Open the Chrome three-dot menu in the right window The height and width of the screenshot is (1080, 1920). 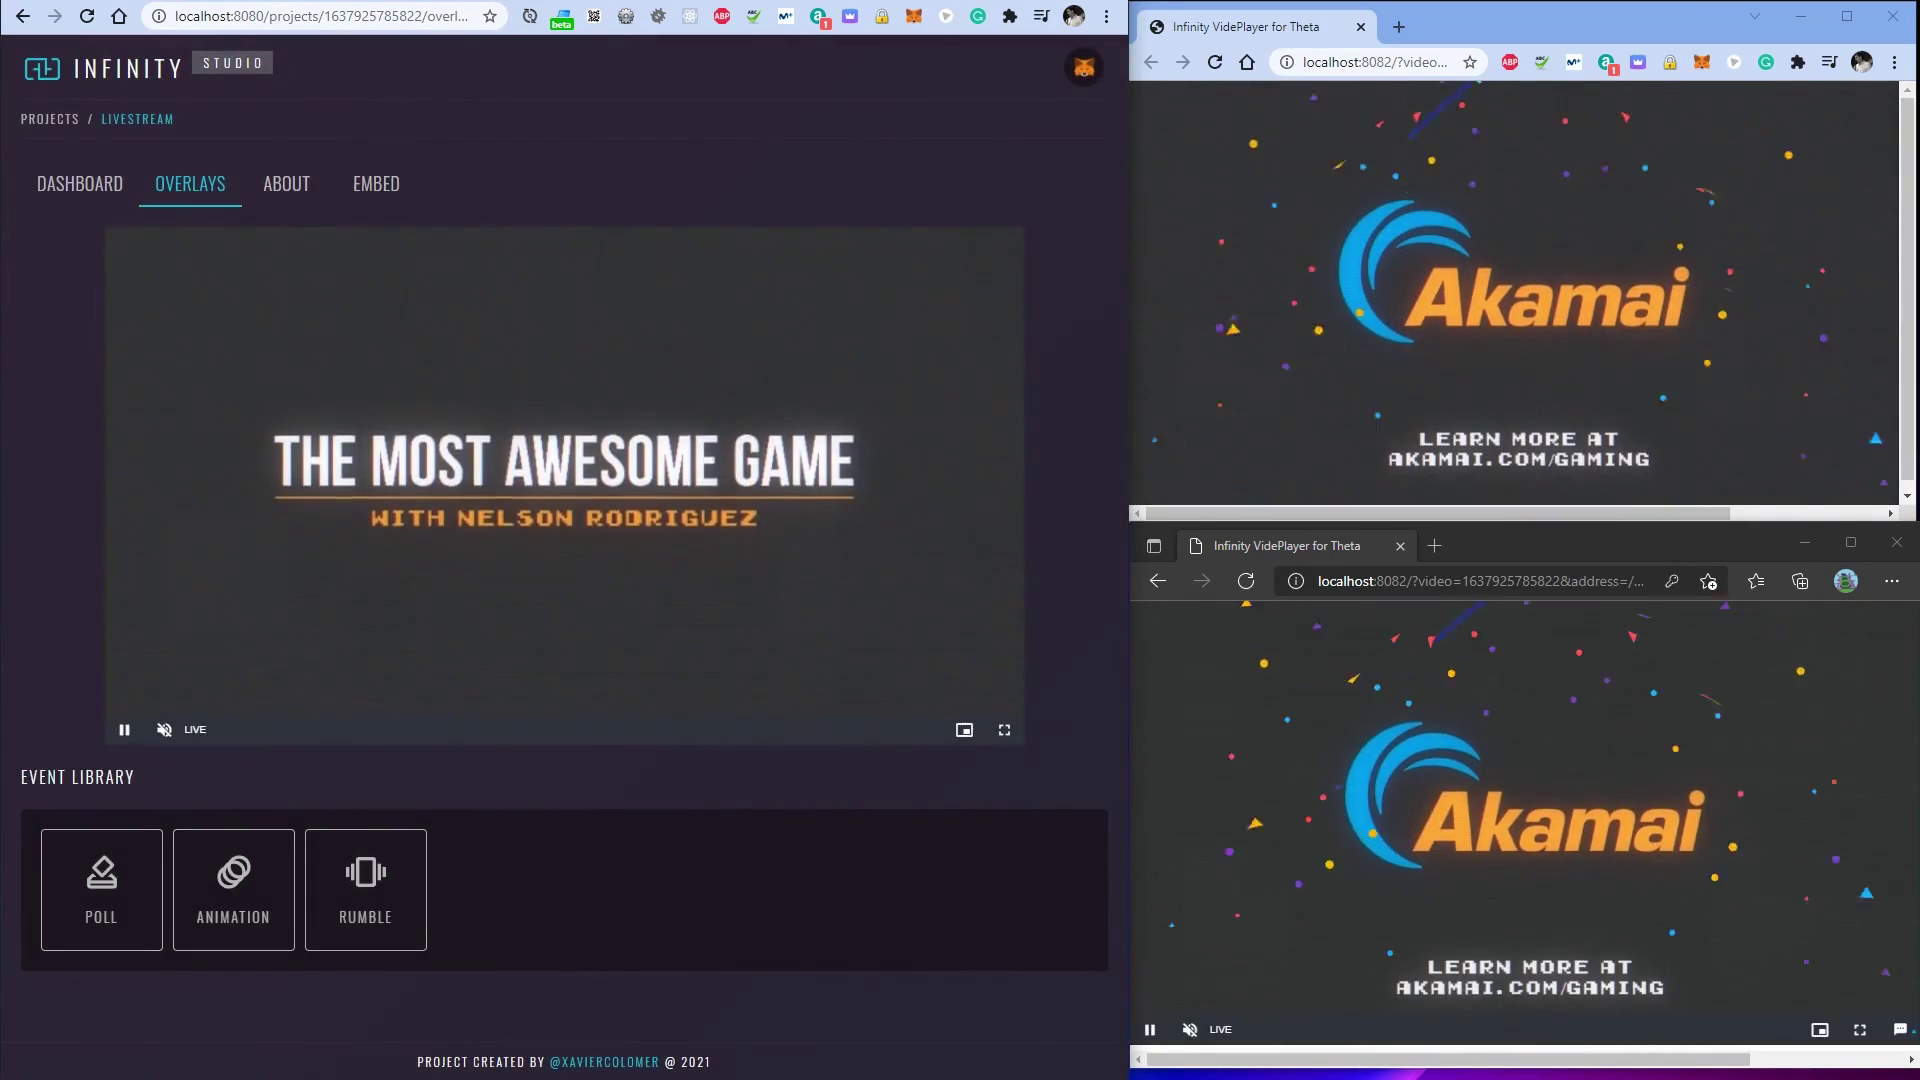pos(1894,62)
